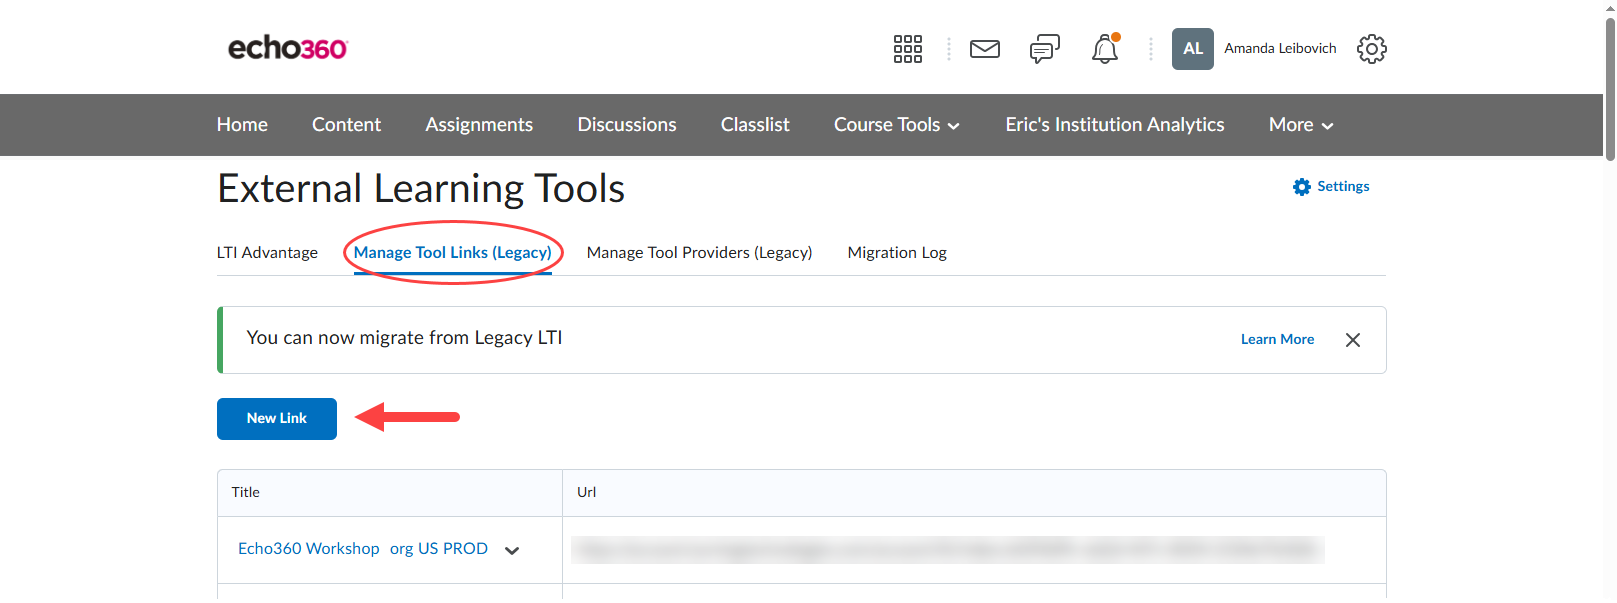Open the message alerts envelope icon
The image size is (1617, 603).
coord(985,49)
